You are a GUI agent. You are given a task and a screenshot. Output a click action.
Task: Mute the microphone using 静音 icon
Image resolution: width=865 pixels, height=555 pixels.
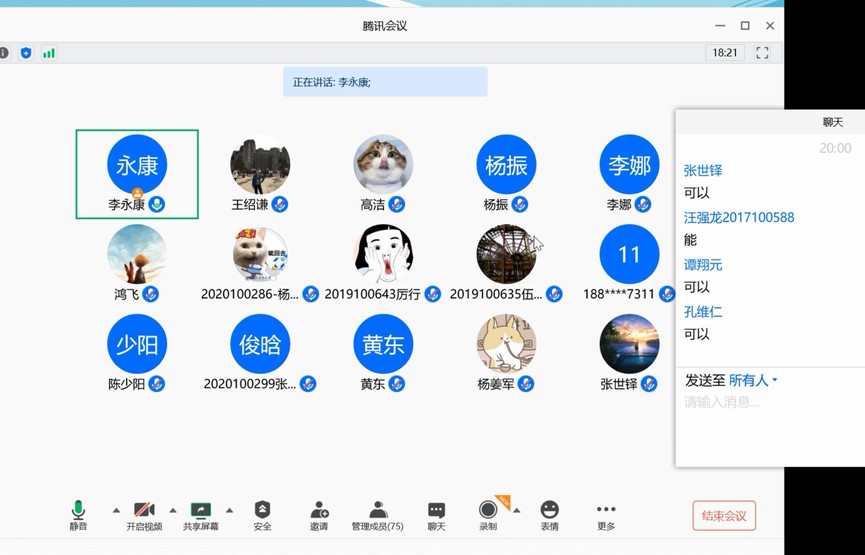(x=78, y=510)
